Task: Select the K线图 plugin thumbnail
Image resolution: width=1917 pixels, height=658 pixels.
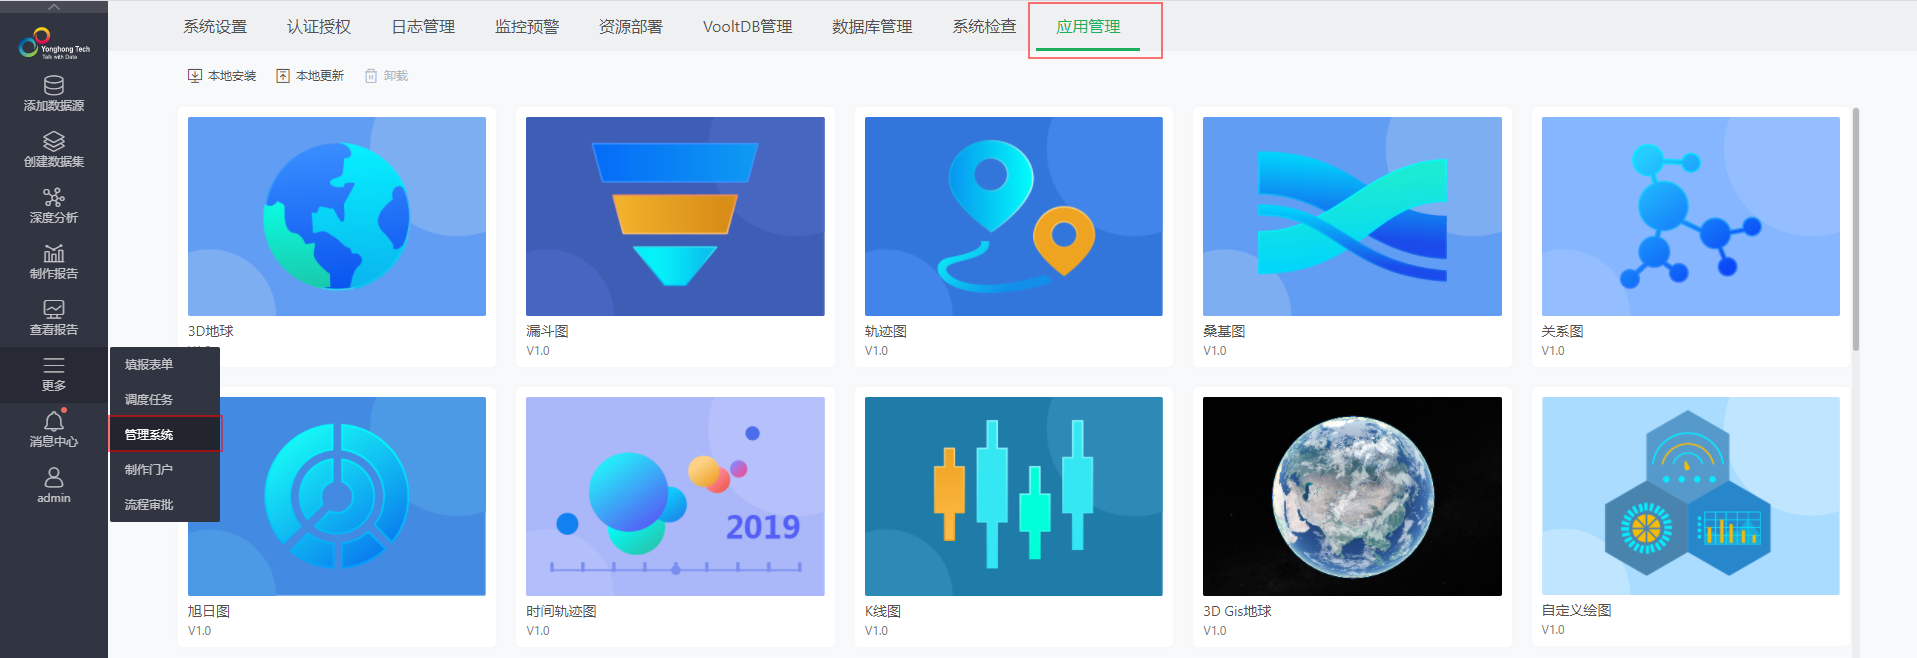Action: point(1013,496)
